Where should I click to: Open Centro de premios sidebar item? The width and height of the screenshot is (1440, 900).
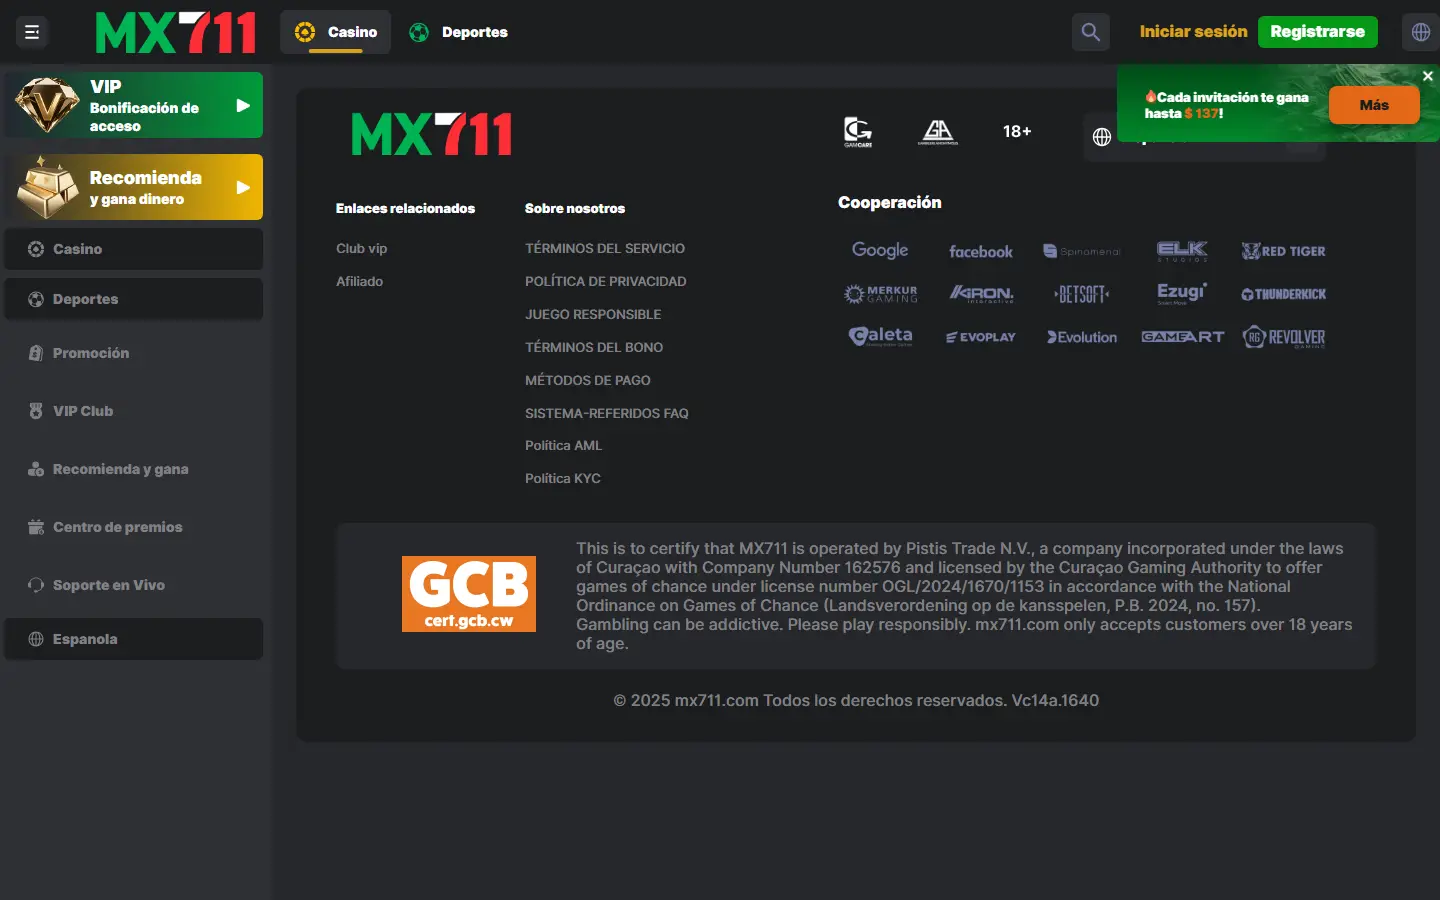133,527
